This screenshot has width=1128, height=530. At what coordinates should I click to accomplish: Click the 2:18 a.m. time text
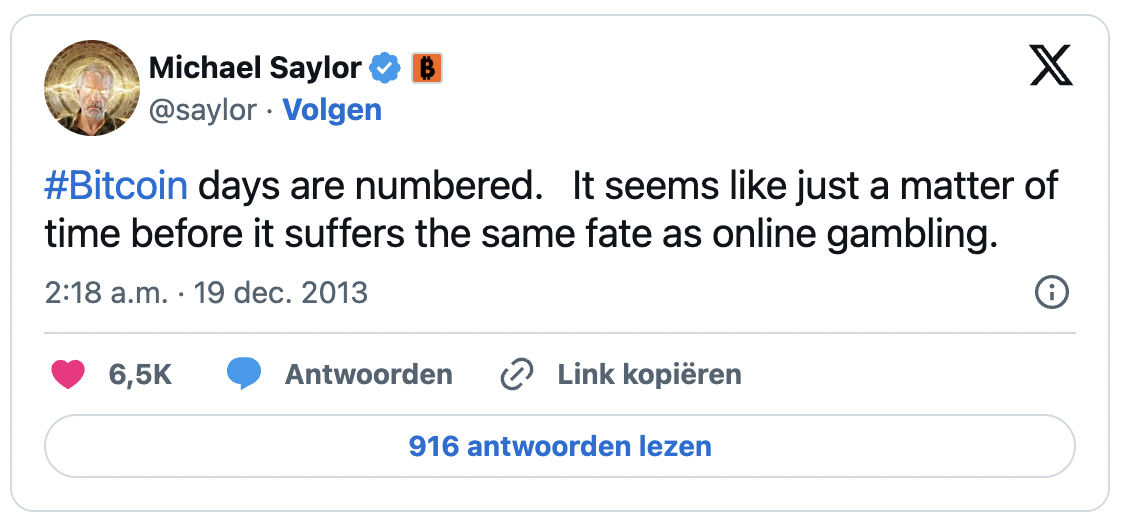coord(98,293)
